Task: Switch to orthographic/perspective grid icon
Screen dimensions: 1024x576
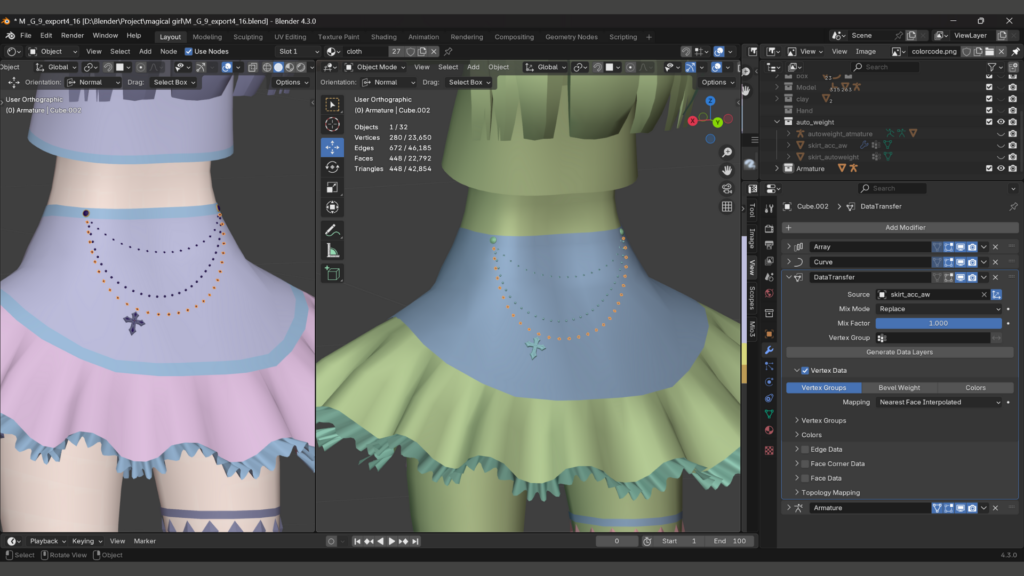Action: click(727, 207)
